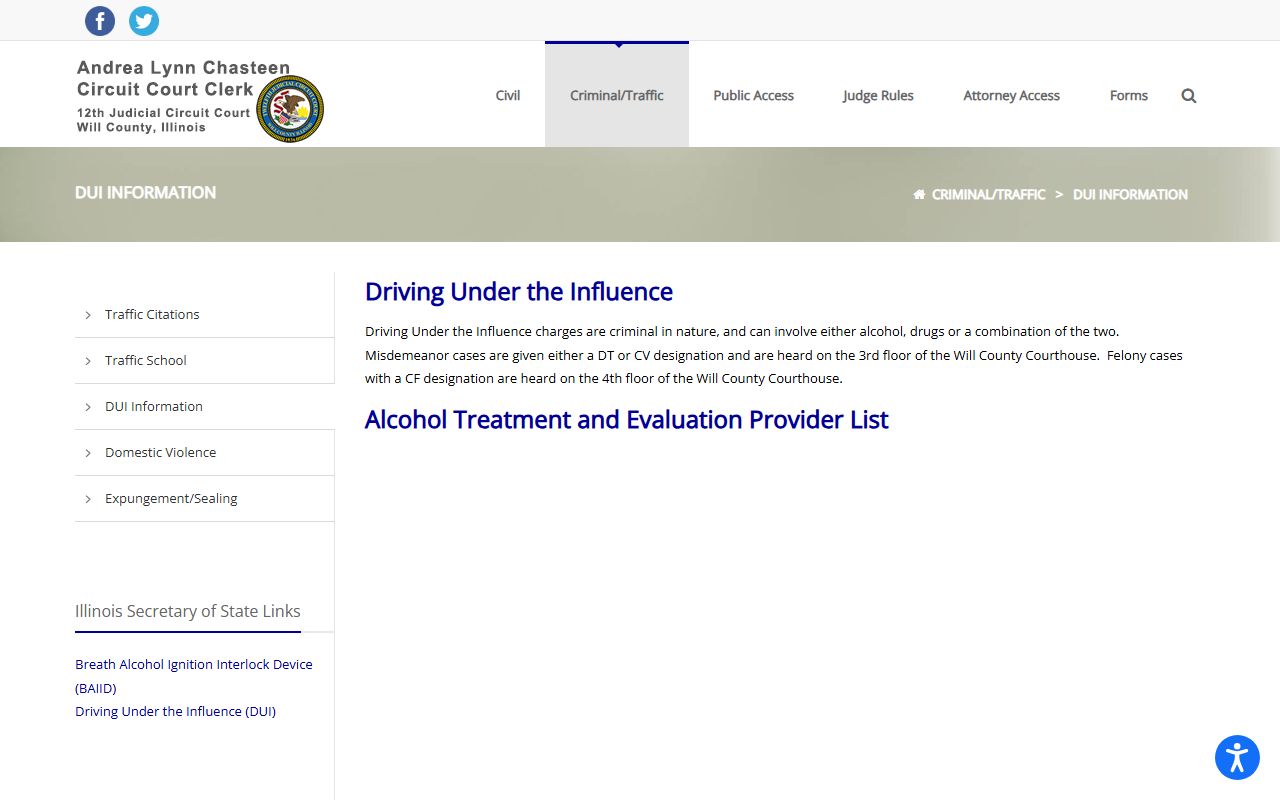Click the breadcrumb home icon
This screenshot has height=800, width=1280.
click(919, 195)
